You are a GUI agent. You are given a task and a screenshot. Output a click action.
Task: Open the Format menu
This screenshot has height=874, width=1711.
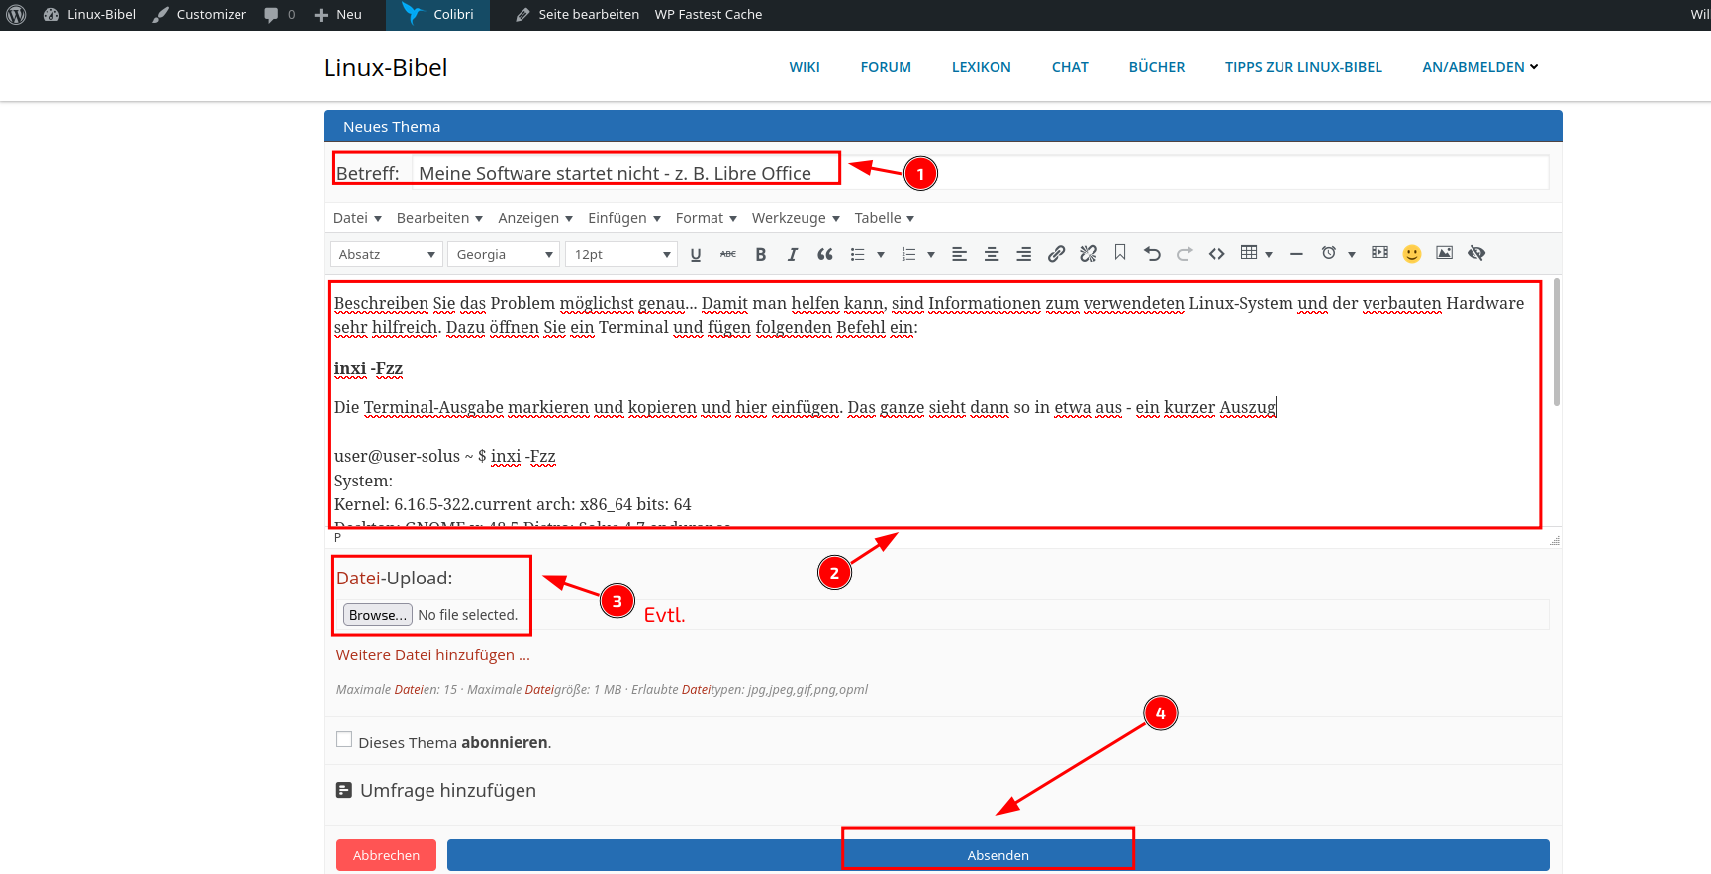706,218
